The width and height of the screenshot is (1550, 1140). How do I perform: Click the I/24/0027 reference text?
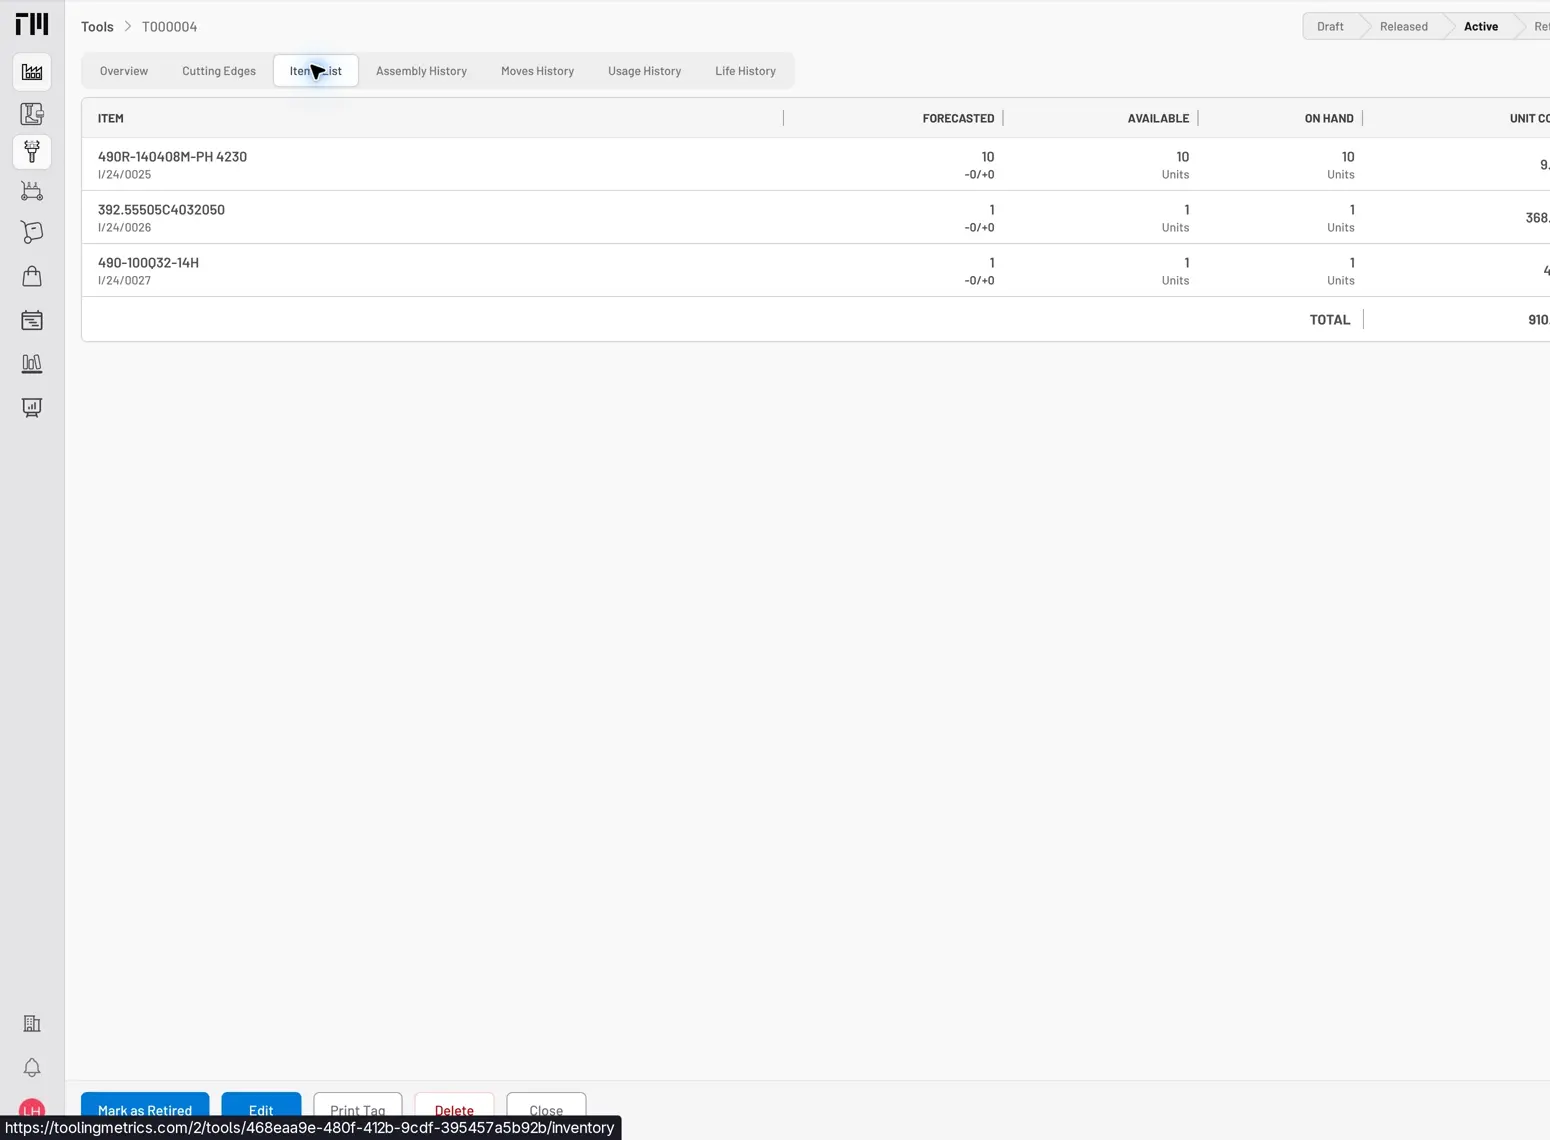[124, 281]
